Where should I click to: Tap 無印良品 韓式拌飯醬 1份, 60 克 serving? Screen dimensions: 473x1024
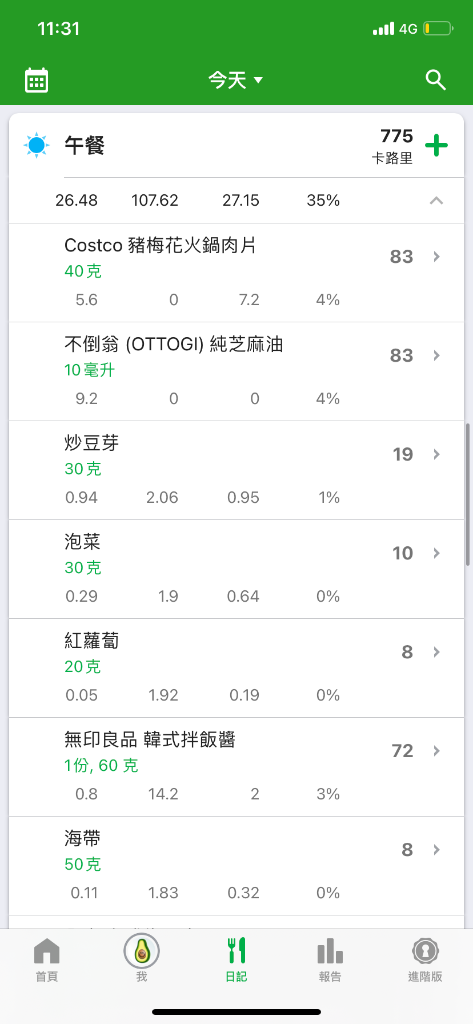[x=101, y=766]
